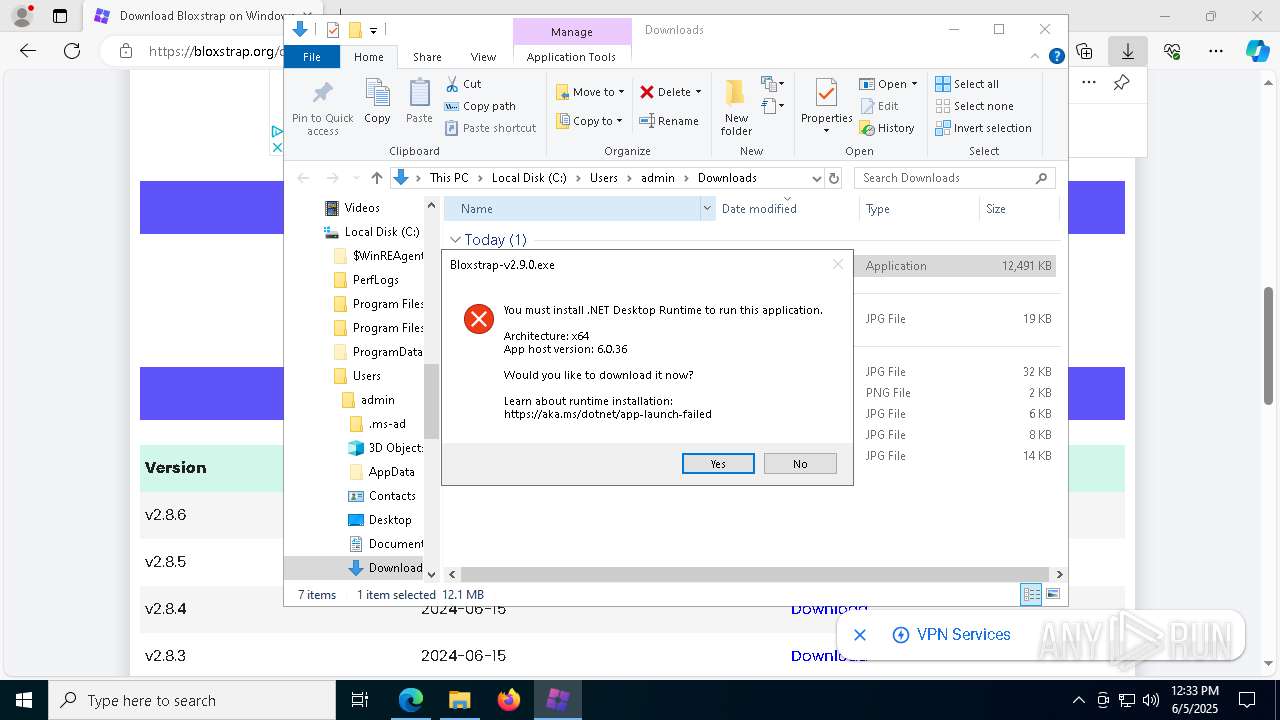The image size is (1280, 720).
Task: Click the Edge Downloads toolbar icon
Action: [x=1128, y=51]
